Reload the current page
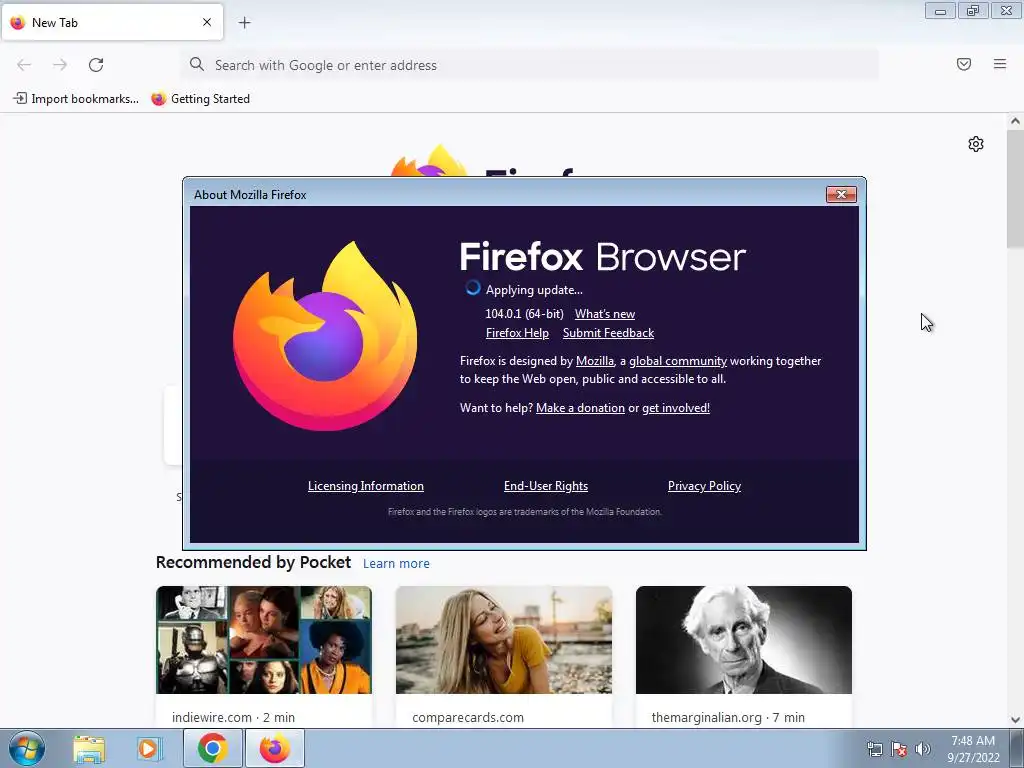This screenshot has height=768, width=1024. [96, 65]
